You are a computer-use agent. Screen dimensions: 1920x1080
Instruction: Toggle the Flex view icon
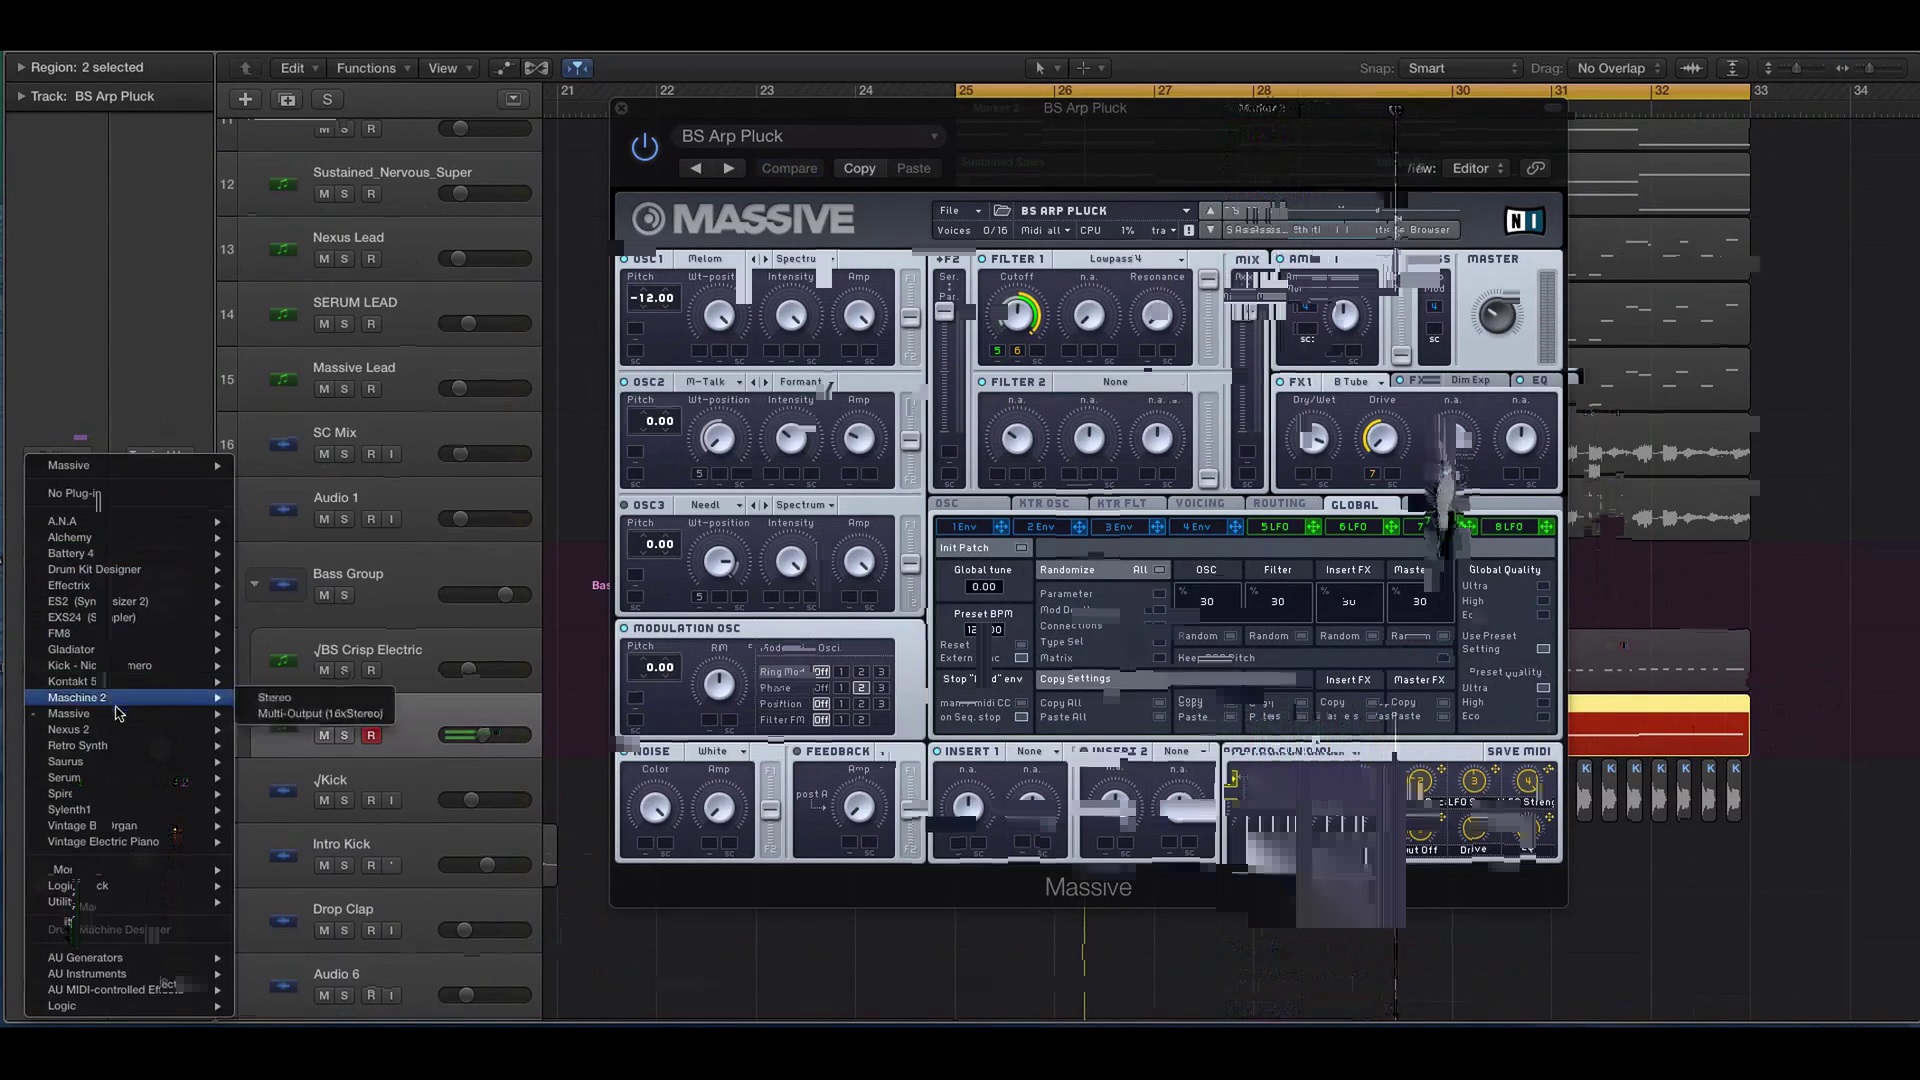pyautogui.click(x=537, y=68)
